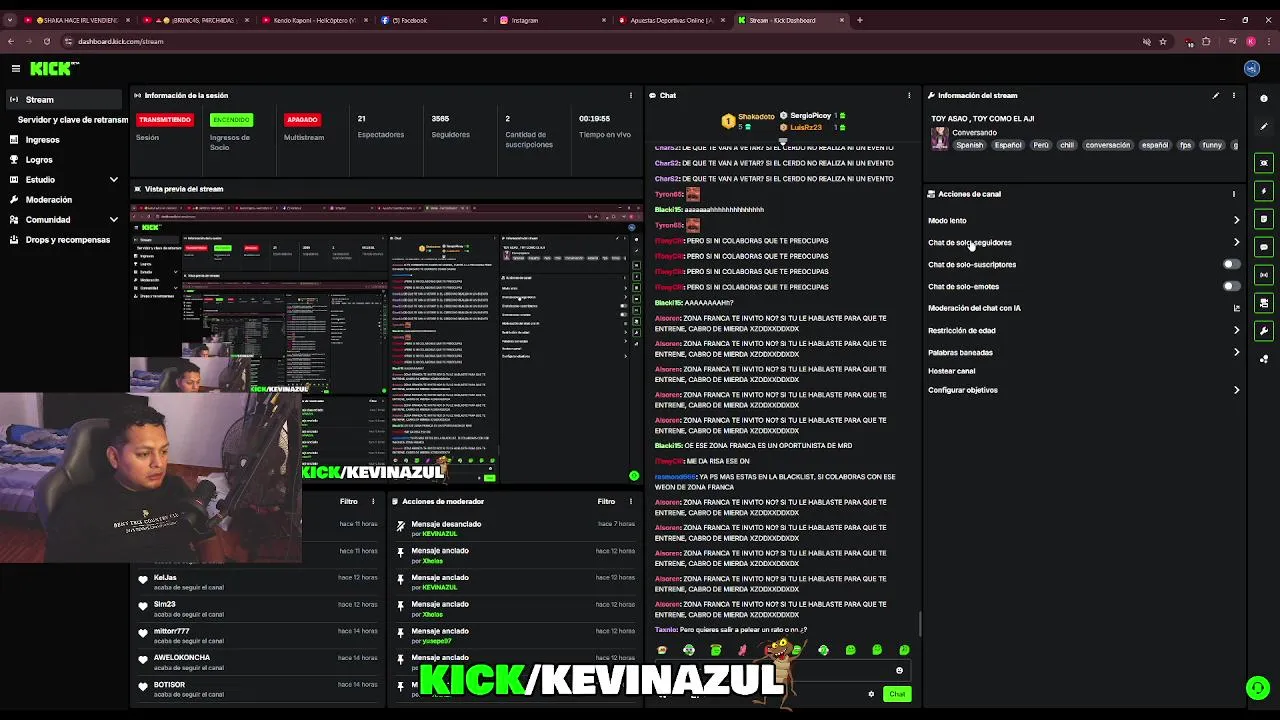Select the first toast emote above chat input
1280x720 pixels.
pyautogui.click(x=662, y=650)
